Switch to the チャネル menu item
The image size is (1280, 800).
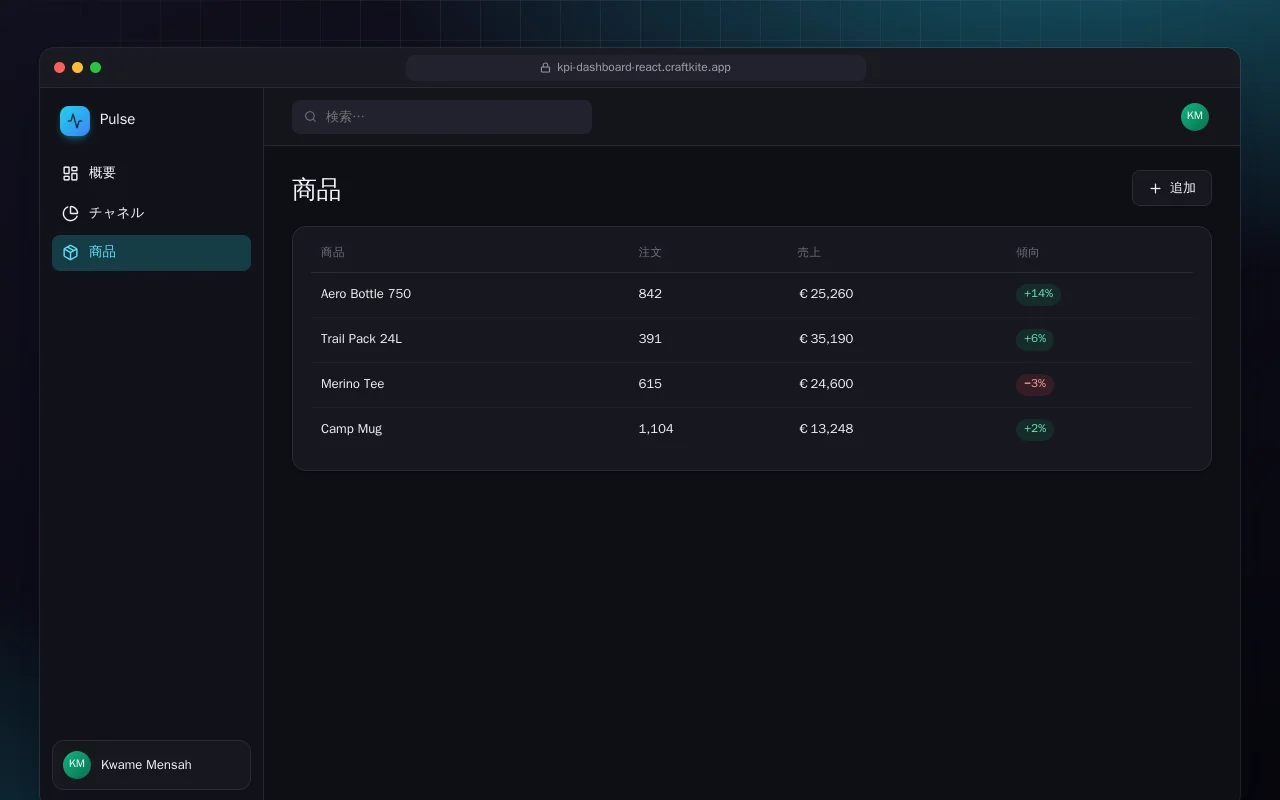151,213
